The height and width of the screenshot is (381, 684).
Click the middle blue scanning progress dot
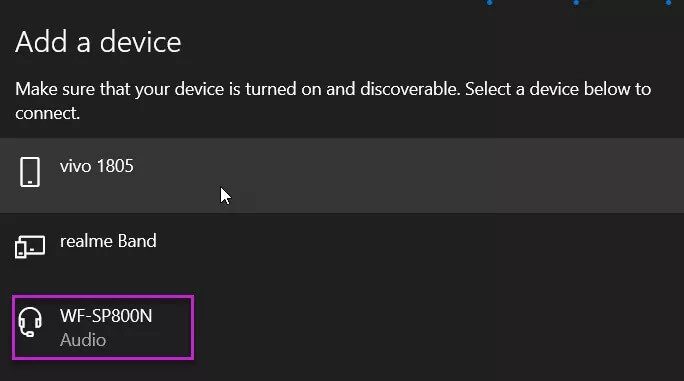(x=576, y=3)
